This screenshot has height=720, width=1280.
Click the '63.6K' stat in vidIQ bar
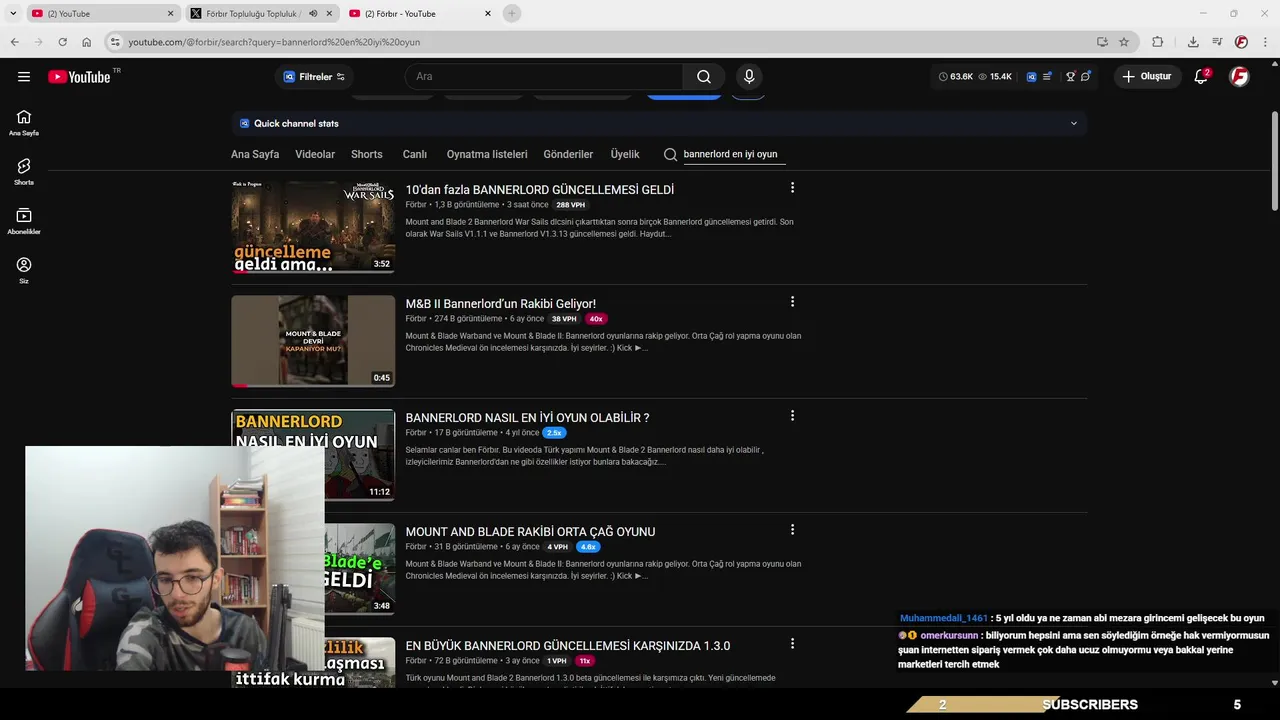(956, 77)
